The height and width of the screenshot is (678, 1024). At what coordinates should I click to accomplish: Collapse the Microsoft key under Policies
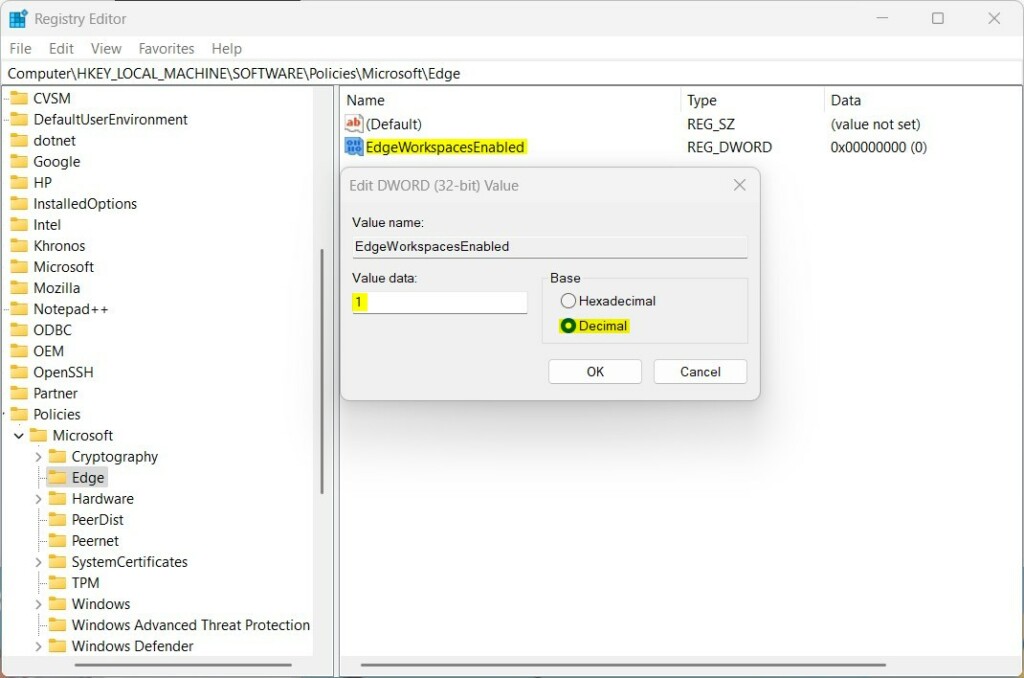pos(19,436)
